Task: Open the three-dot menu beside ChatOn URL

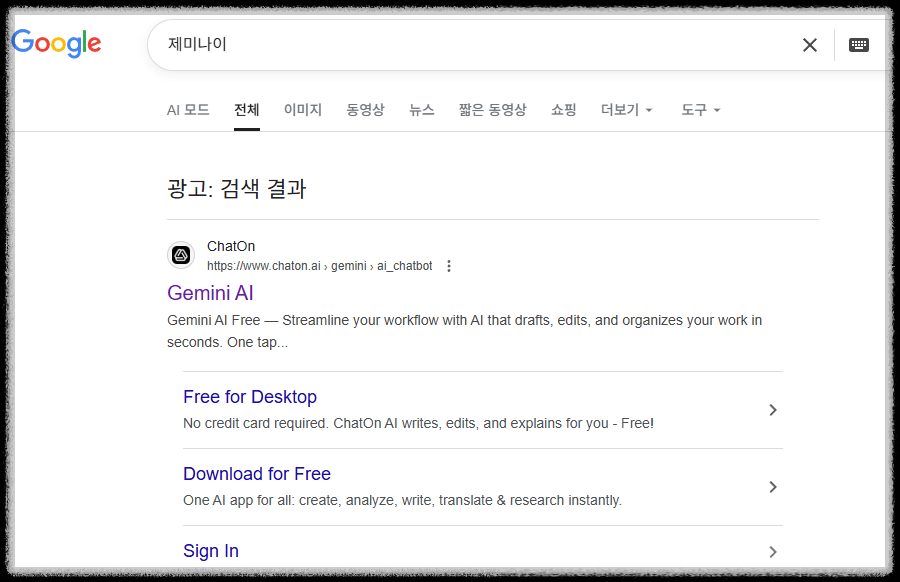Action: click(x=449, y=266)
